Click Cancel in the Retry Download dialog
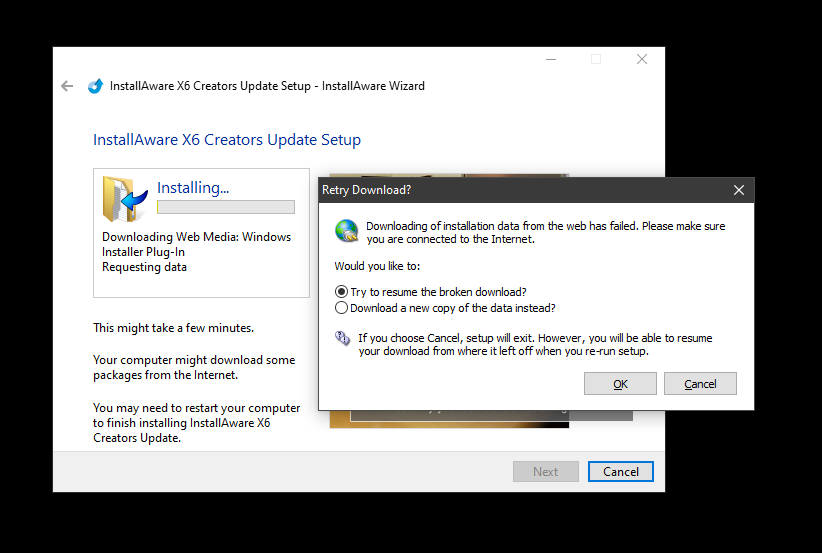822x553 pixels. click(700, 384)
